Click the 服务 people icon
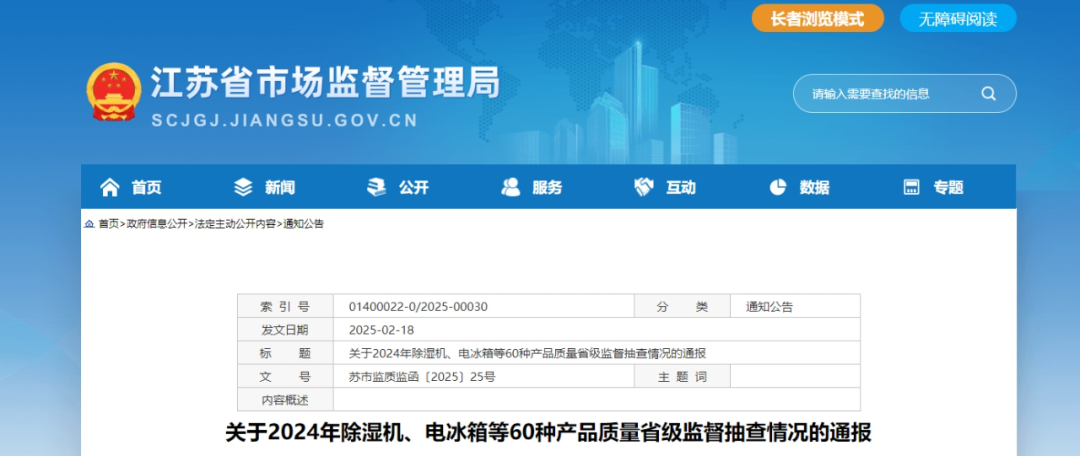Image resolution: width=1080 pixels, height=456 pixels. coord(510,187)
